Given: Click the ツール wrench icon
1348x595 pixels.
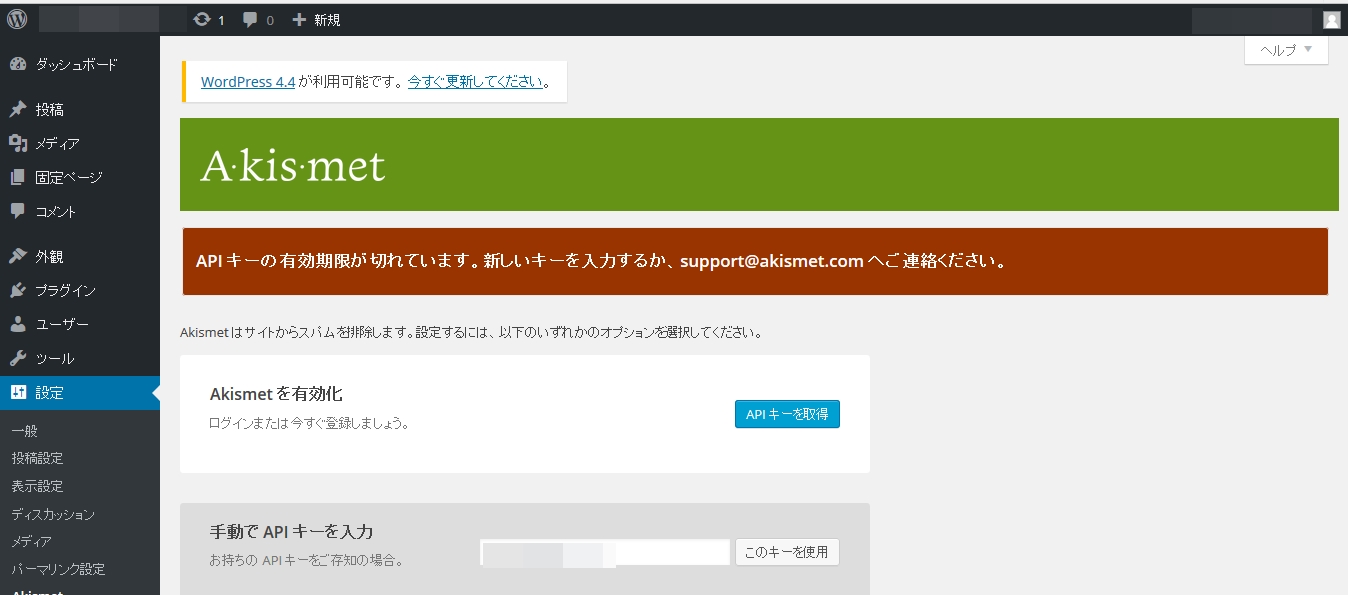Looking at the screenshot, I should (x=17, y=358).
